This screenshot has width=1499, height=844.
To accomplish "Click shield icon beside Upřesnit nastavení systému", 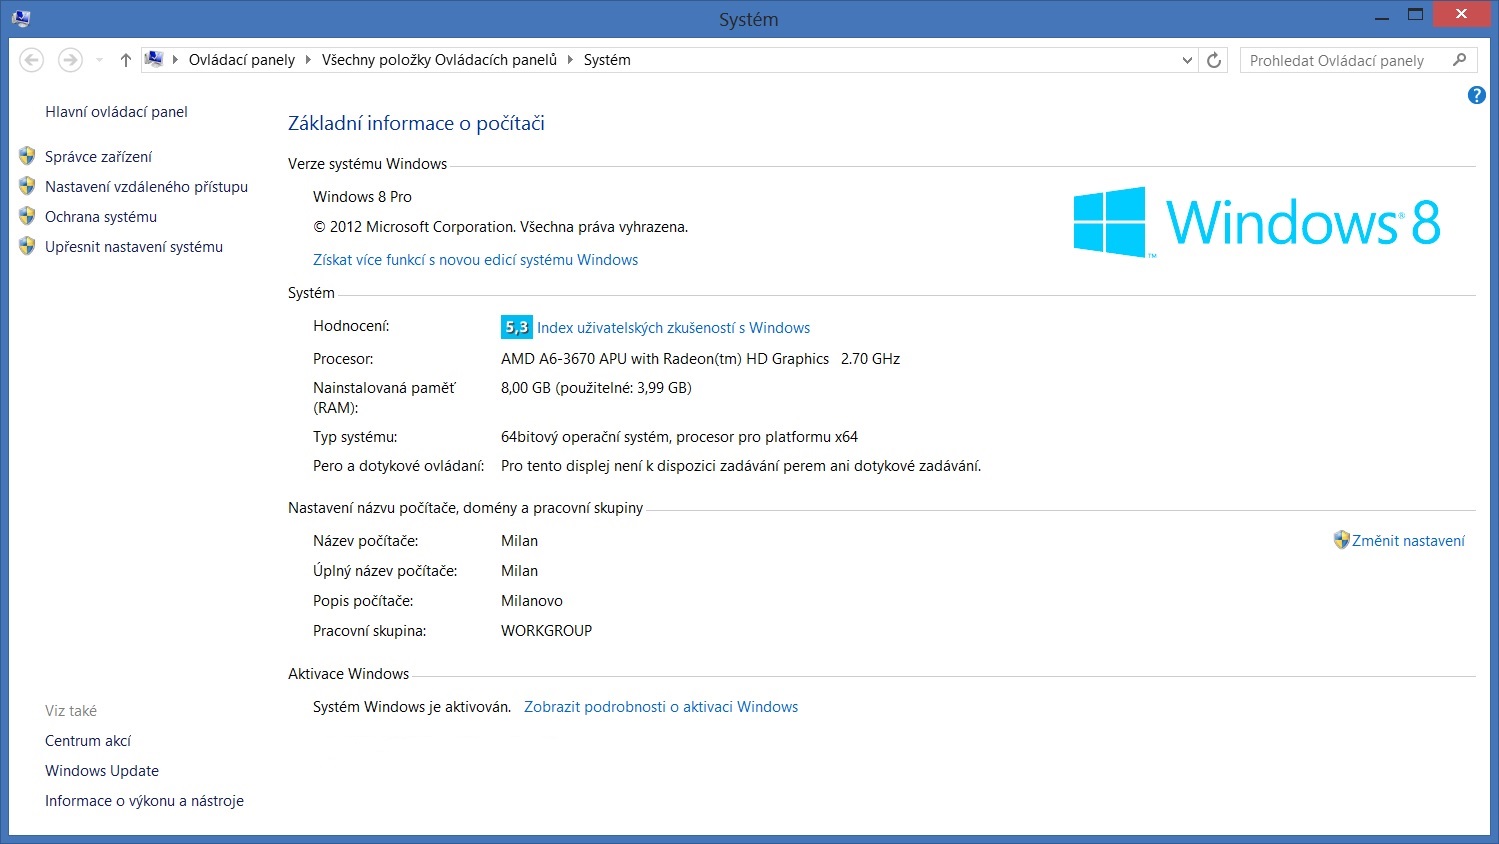I will point(27,246).
